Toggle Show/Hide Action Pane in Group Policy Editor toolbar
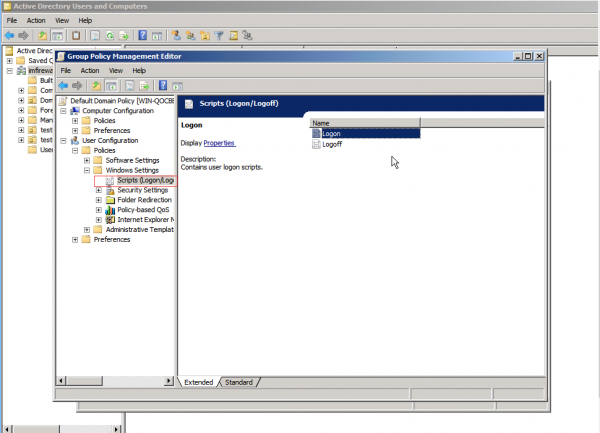This screenshot has height=433, width=600. coord(177,86)
